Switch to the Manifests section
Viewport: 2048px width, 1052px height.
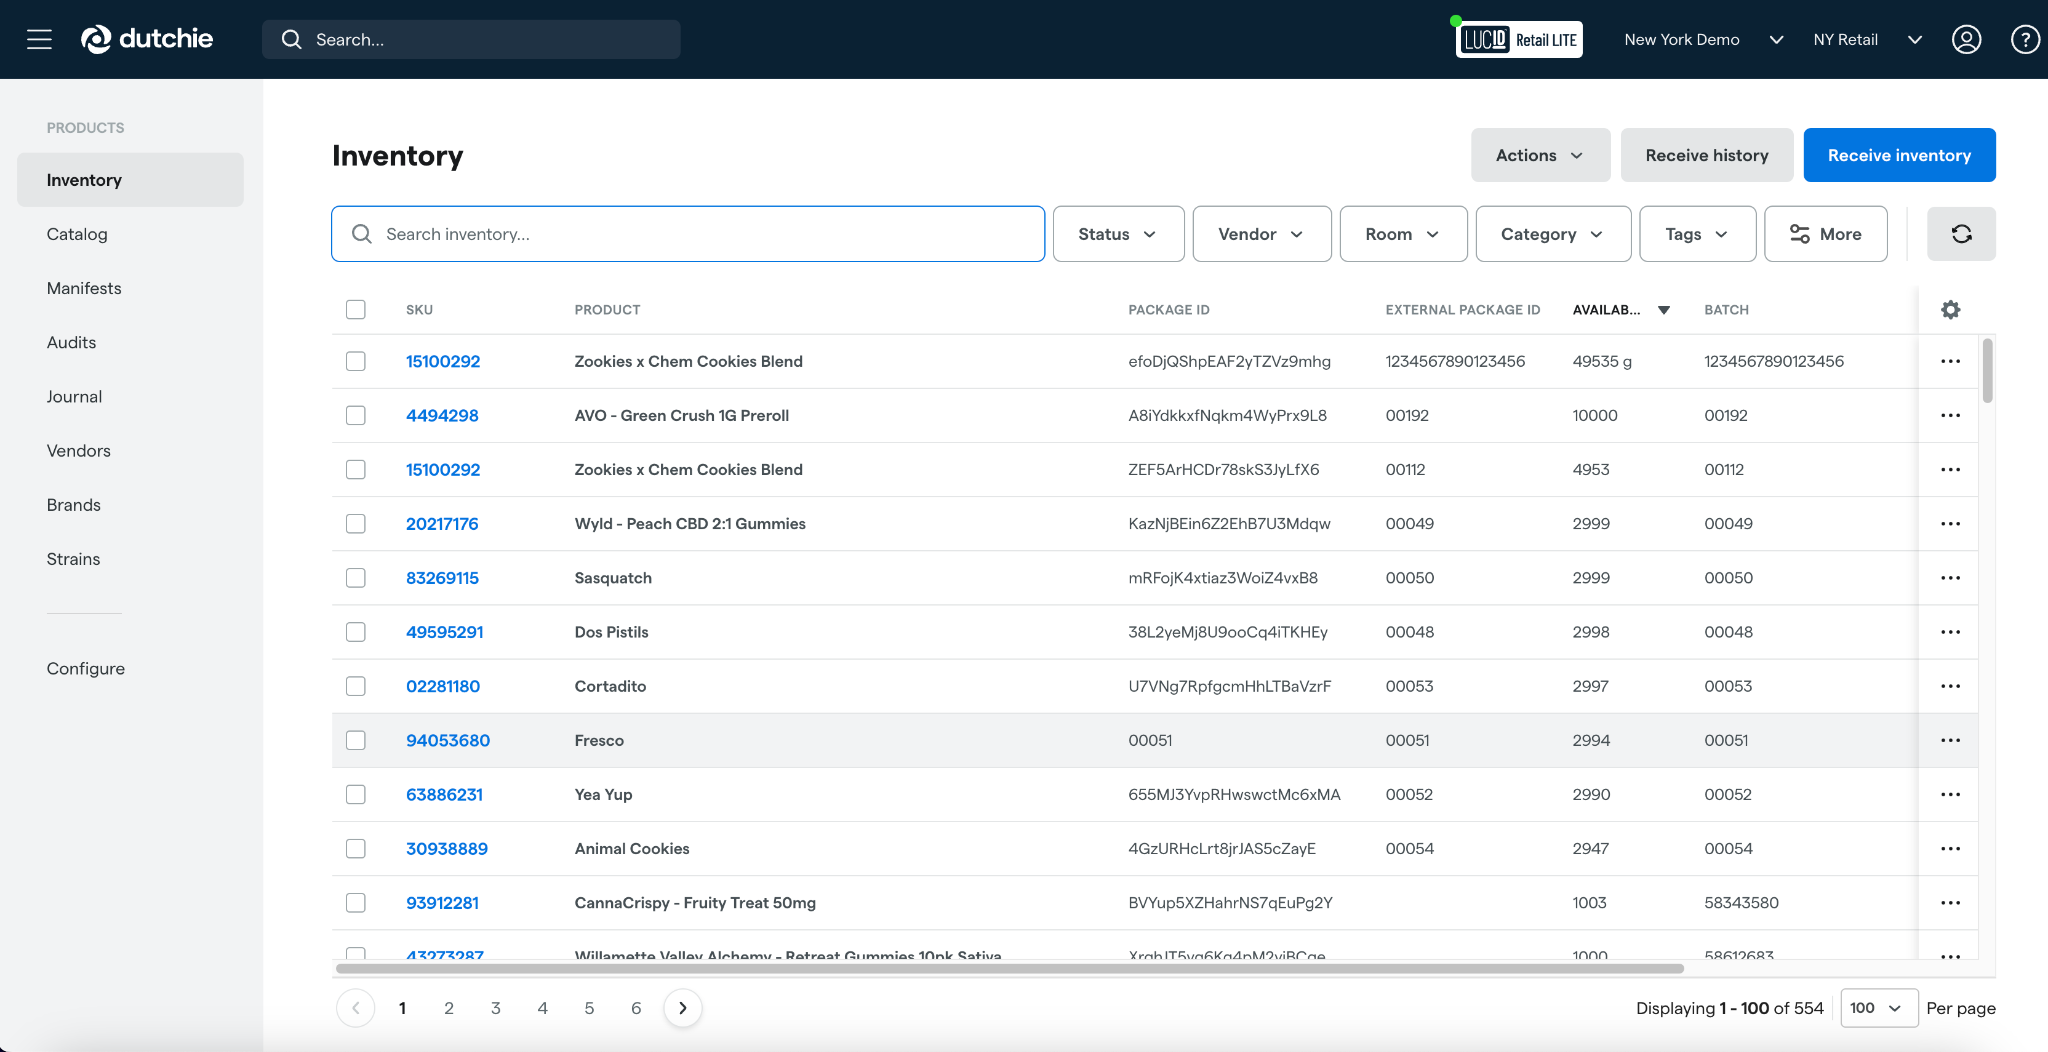pyautogui.click(x=83, y=288)
